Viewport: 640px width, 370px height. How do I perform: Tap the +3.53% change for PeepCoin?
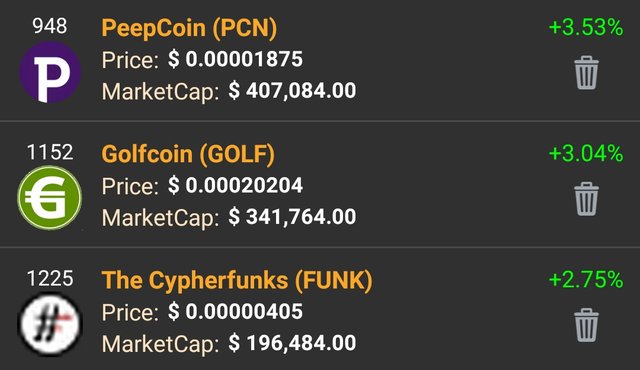point(586,28)
